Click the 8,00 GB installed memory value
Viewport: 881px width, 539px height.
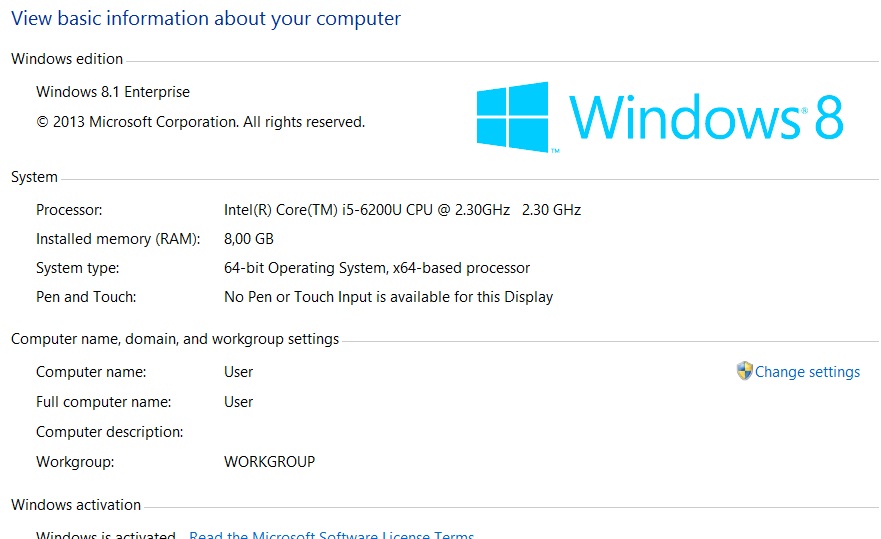pos(249,239)
